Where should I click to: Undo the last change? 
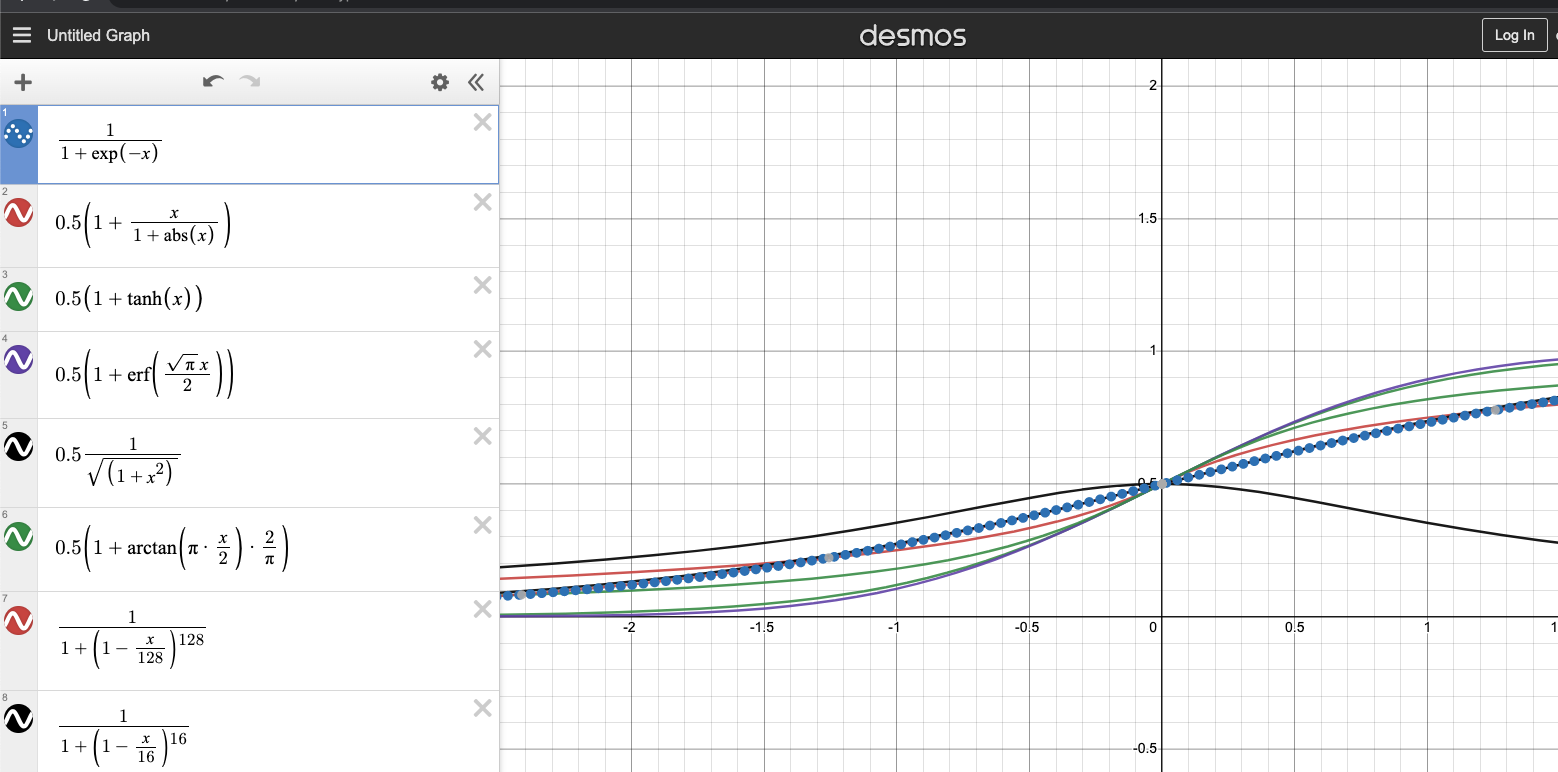(214, 82)
